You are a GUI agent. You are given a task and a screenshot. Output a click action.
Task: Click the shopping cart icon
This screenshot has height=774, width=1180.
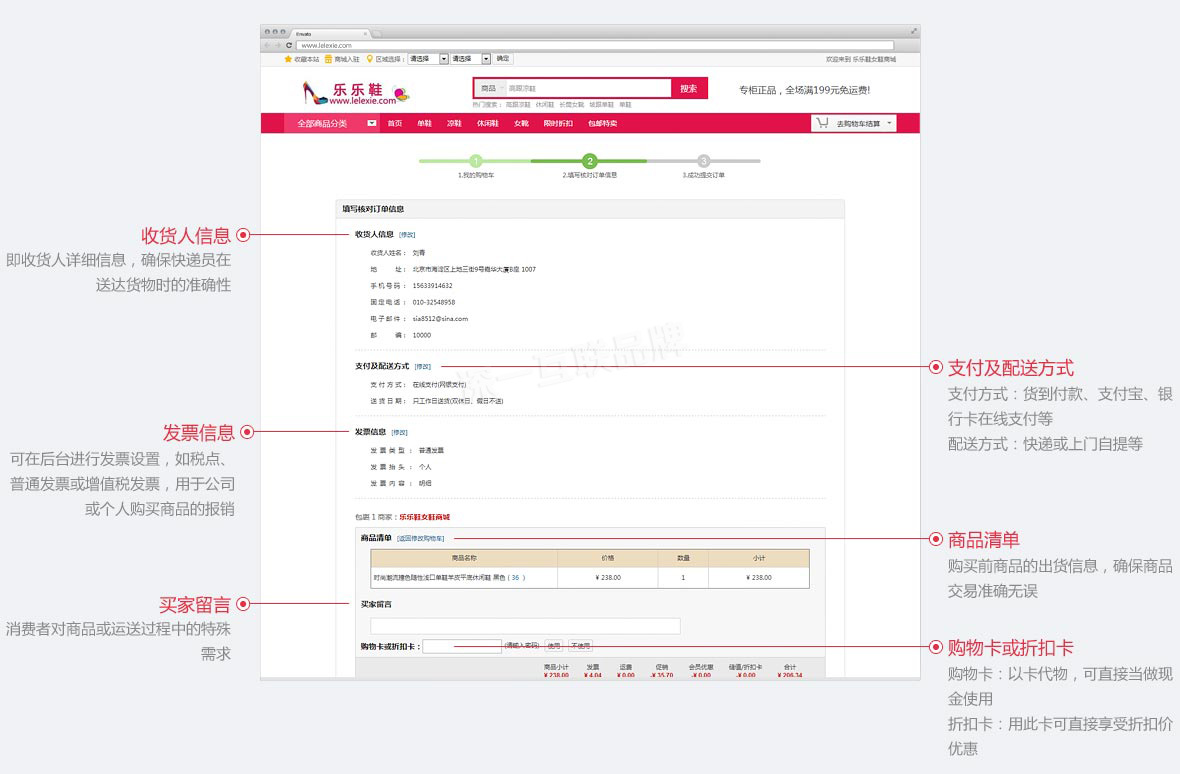click(x=822, y=123)
